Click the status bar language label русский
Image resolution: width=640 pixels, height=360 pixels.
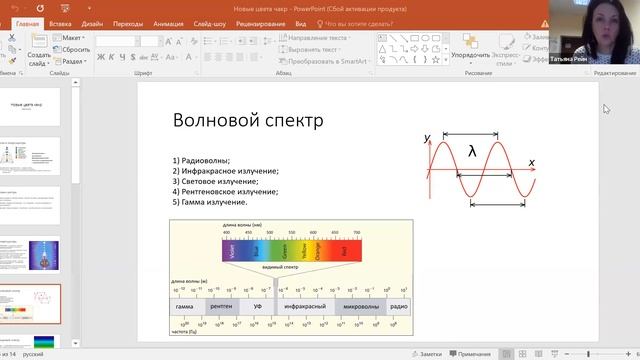[x=33, y=354]
